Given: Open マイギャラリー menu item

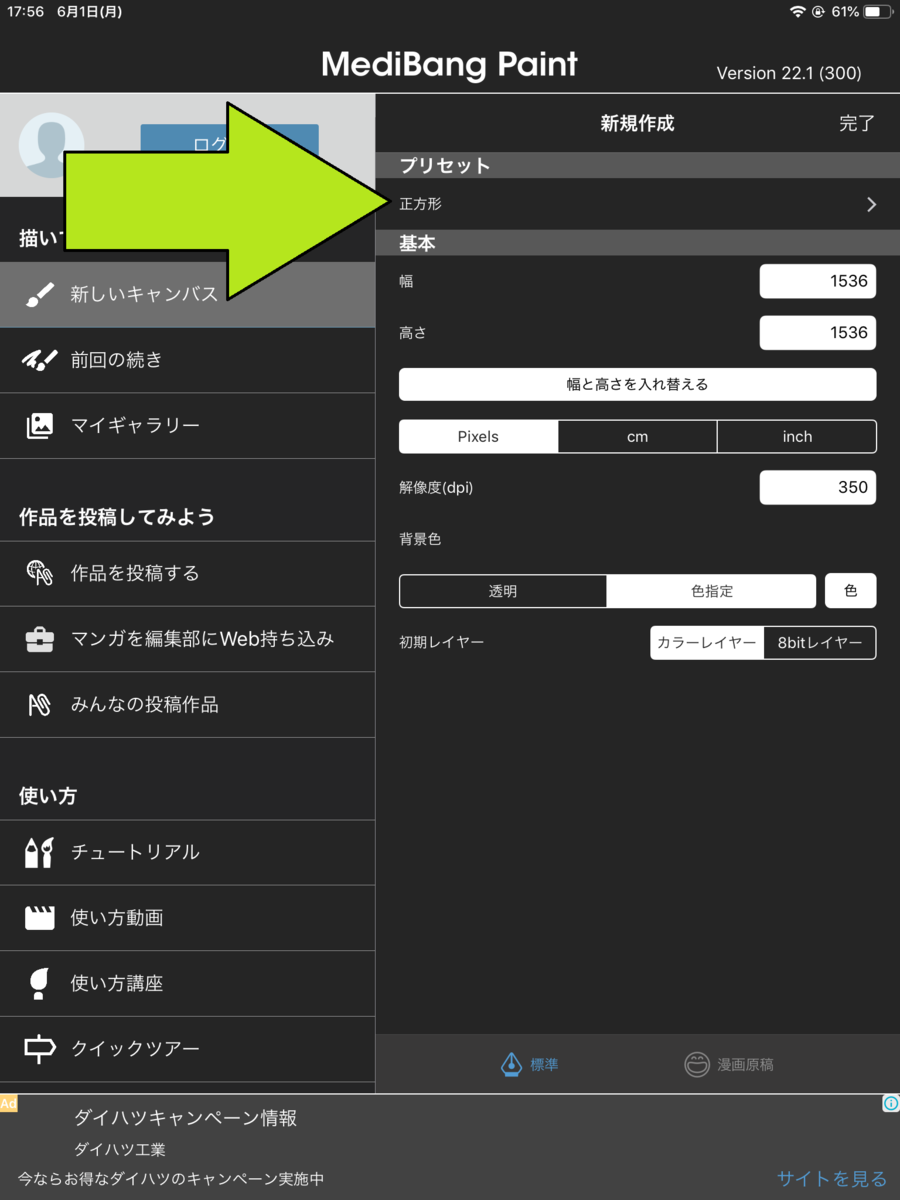Looking at the screenshot, I should [187, 426].
